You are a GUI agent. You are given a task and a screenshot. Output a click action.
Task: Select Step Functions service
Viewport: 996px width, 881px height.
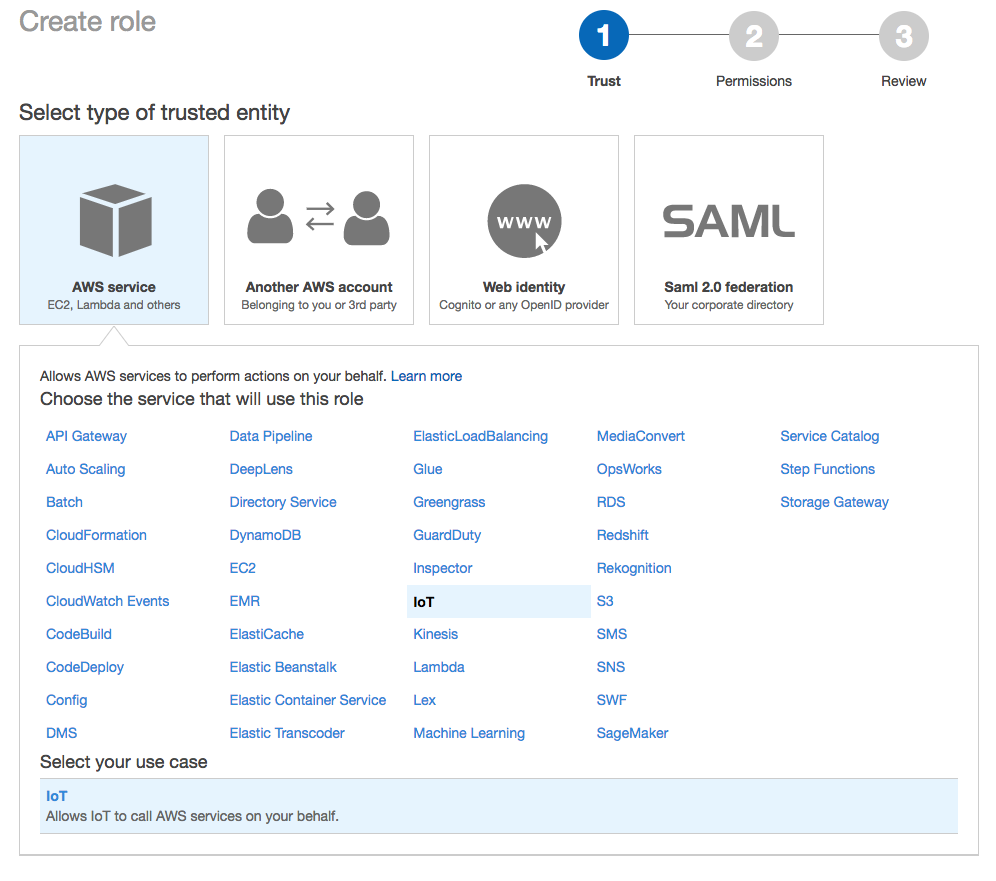[x=828, y=469]
